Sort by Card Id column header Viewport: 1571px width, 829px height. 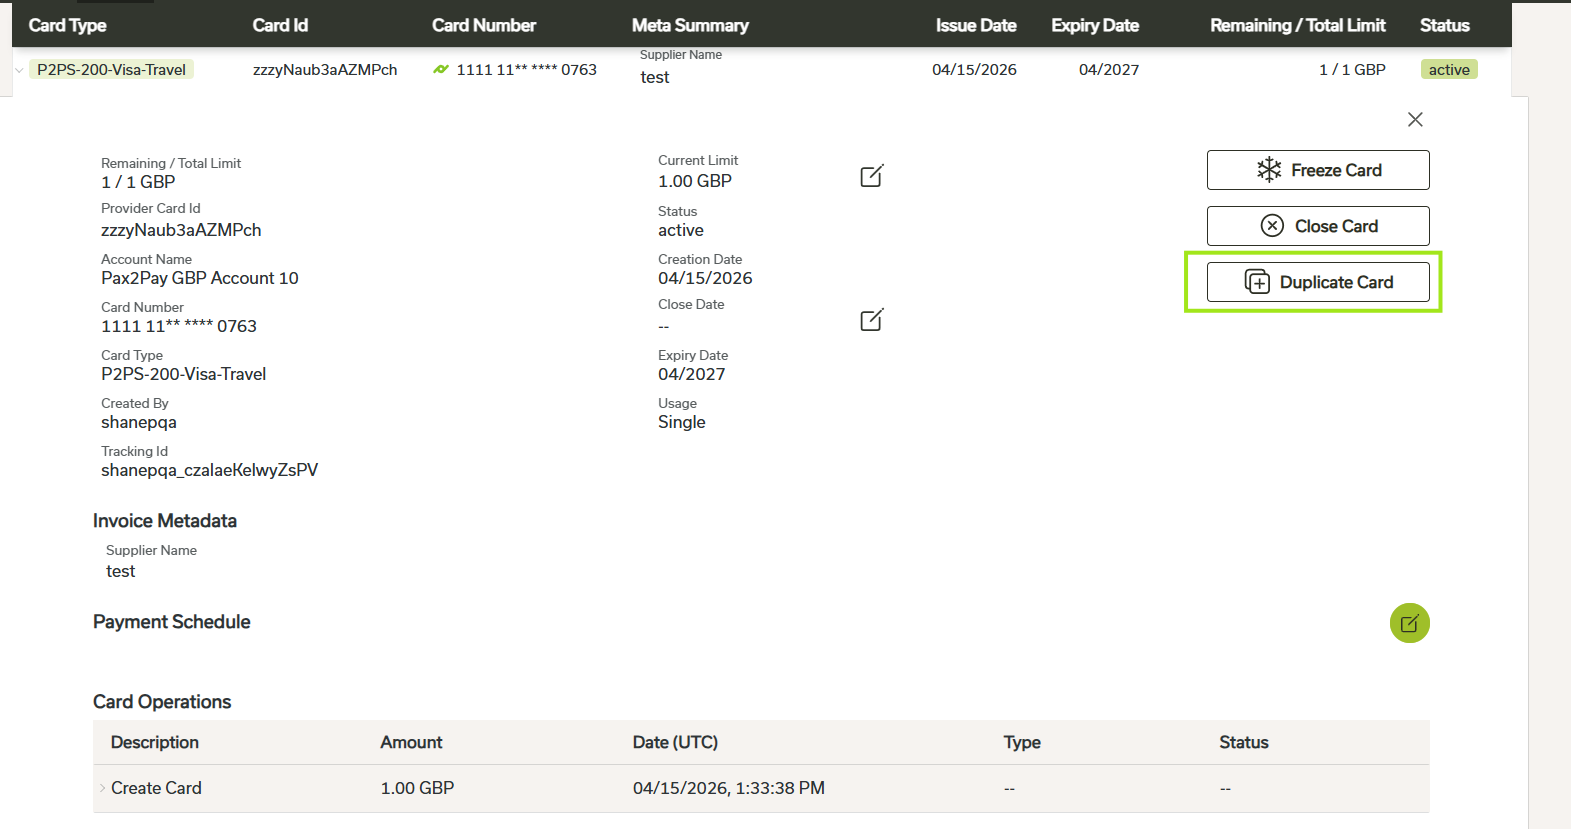280,25
